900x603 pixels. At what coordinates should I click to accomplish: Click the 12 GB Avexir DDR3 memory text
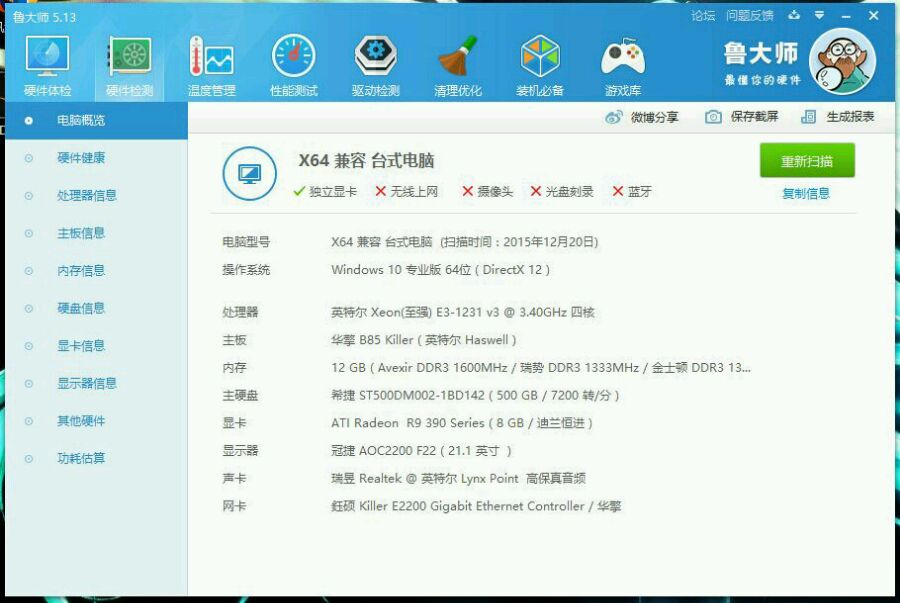pos(541,368)
